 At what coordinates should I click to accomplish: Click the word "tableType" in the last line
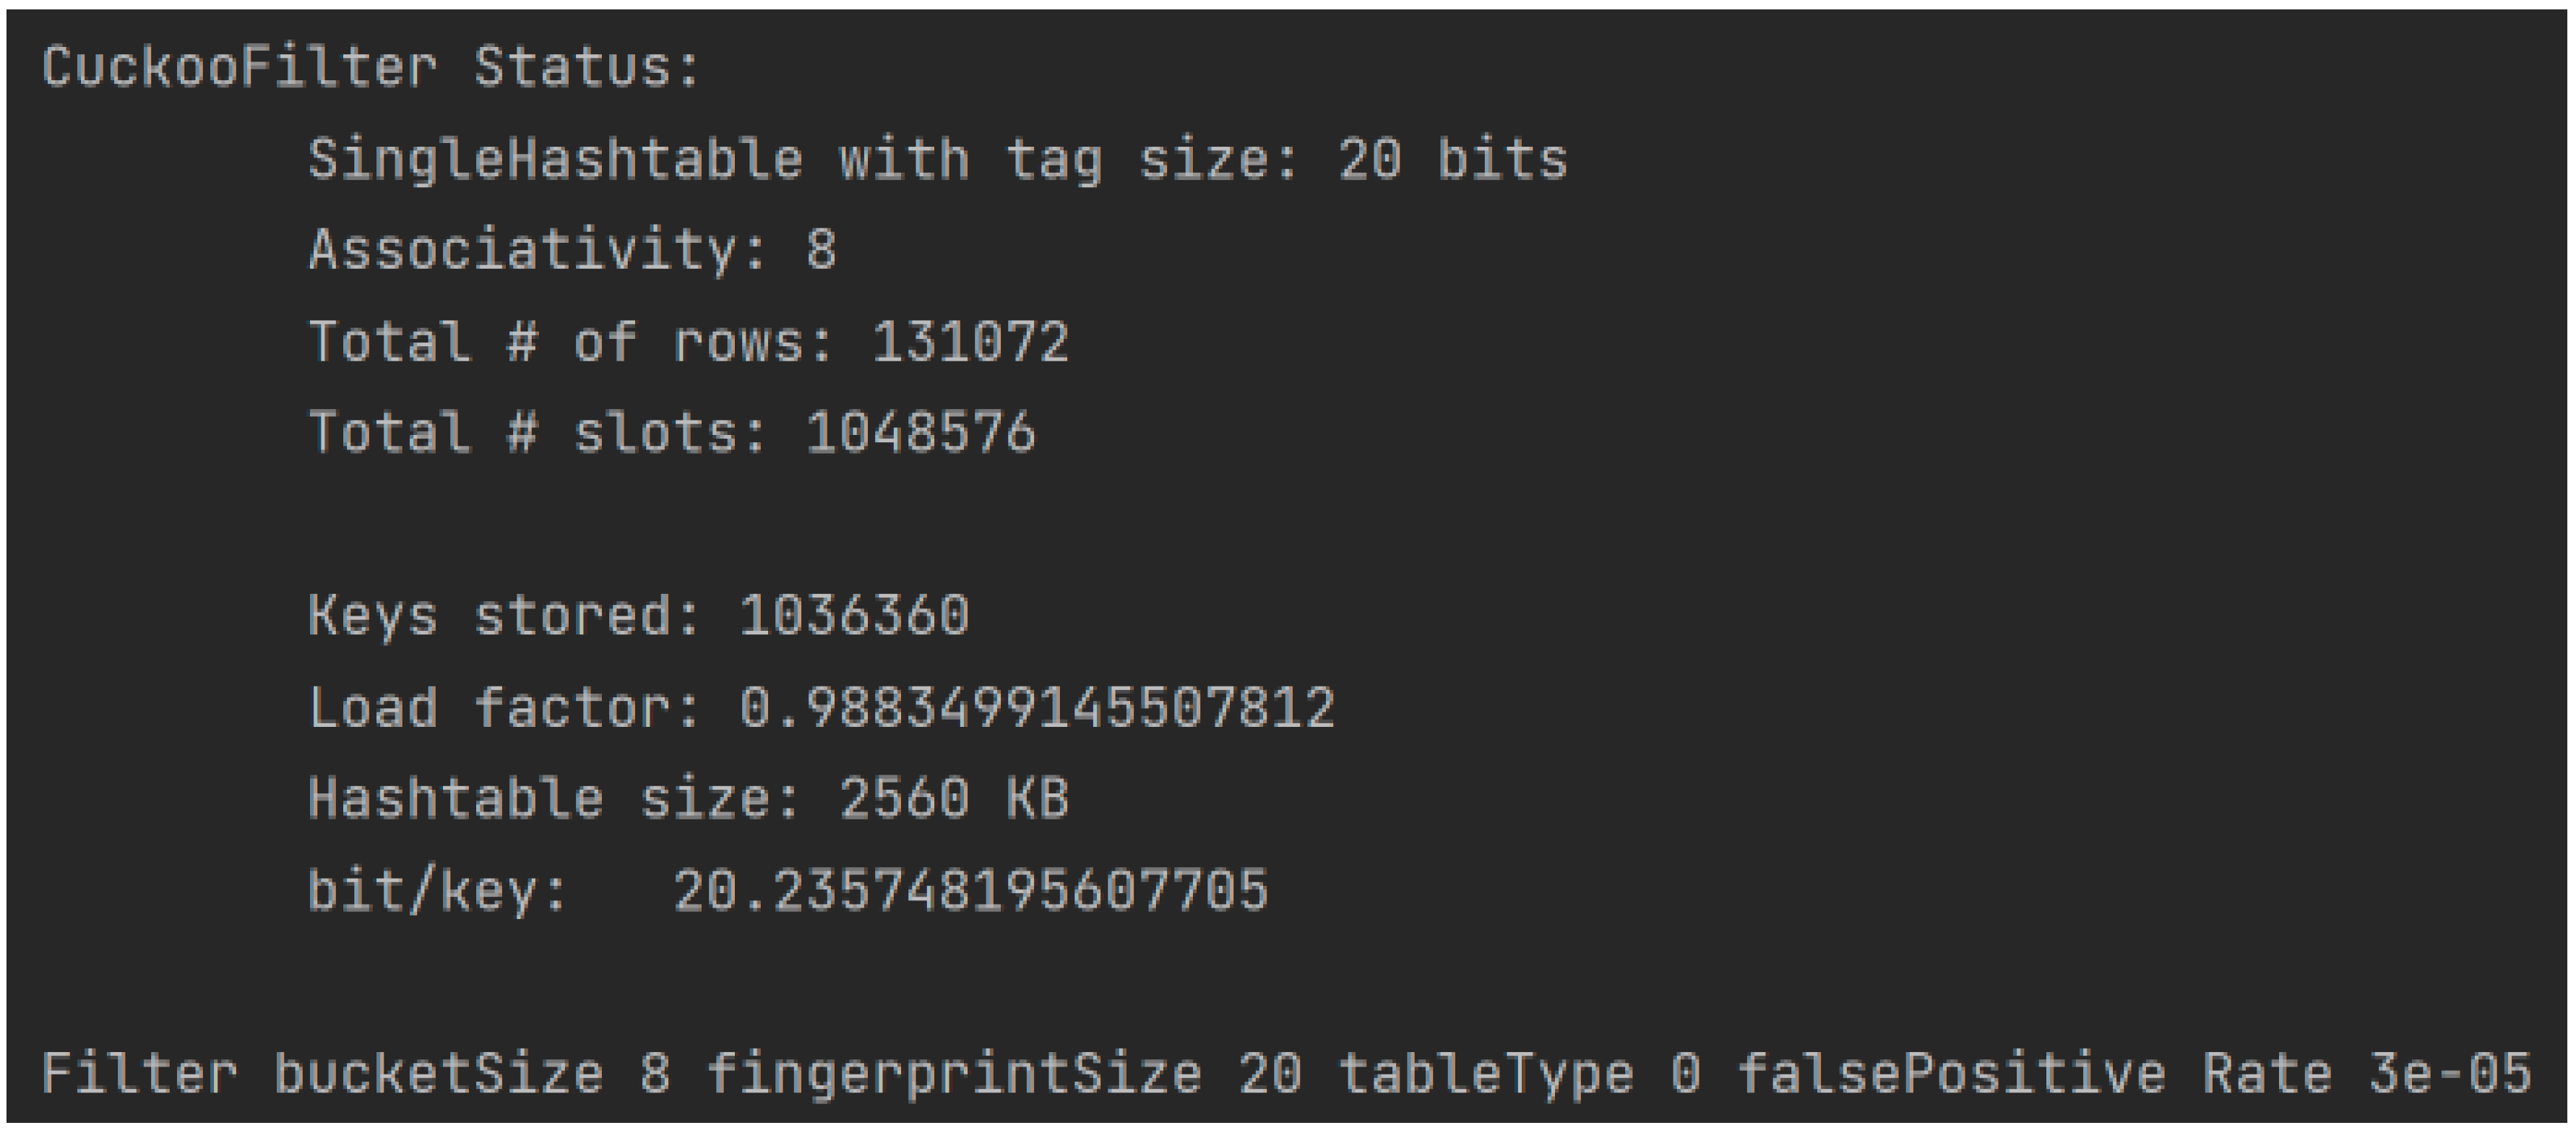click(1486, 1074)
